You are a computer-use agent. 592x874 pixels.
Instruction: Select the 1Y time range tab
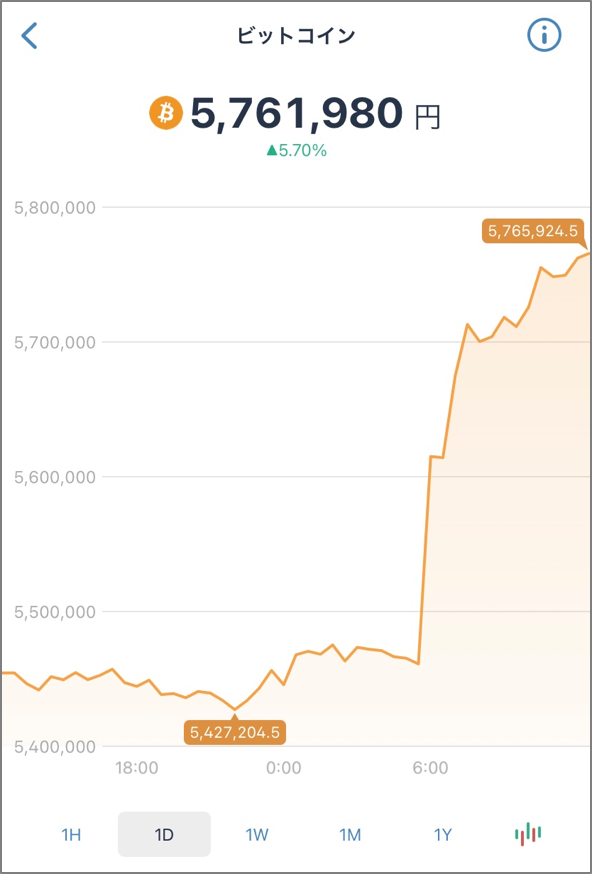click(443, 835)
